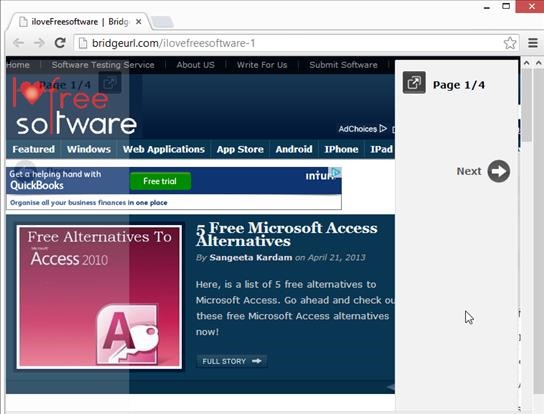Maximize the browser window
The height and width of the screenshot is (414, 544).
[506, 6]
